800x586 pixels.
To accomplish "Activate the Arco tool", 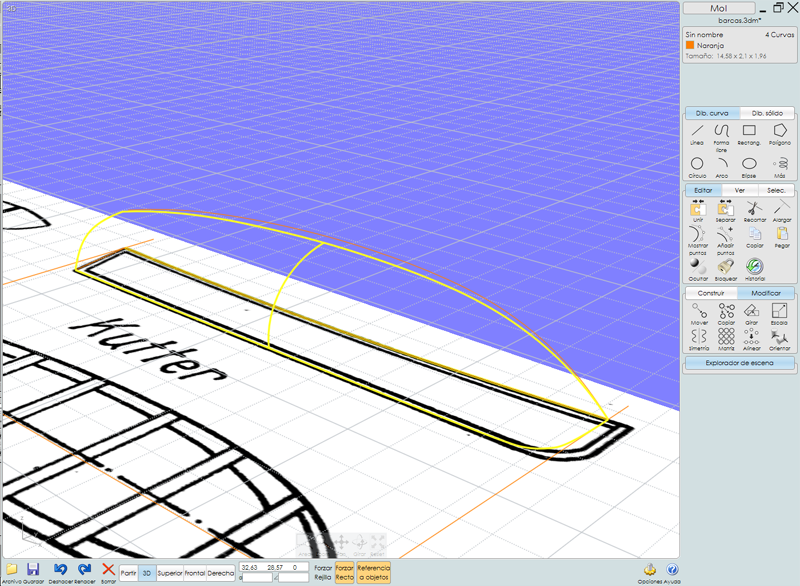I will click(x=721, y=167).
